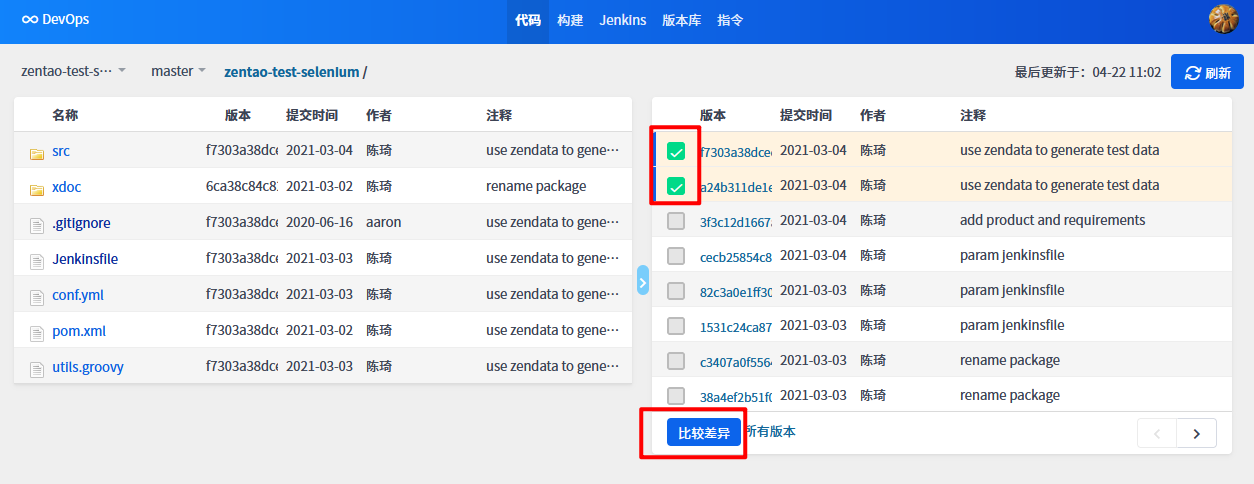Click date 2020-06-16 in file list
Viewport: 1254px width, 484px height.
coord(320,223)
